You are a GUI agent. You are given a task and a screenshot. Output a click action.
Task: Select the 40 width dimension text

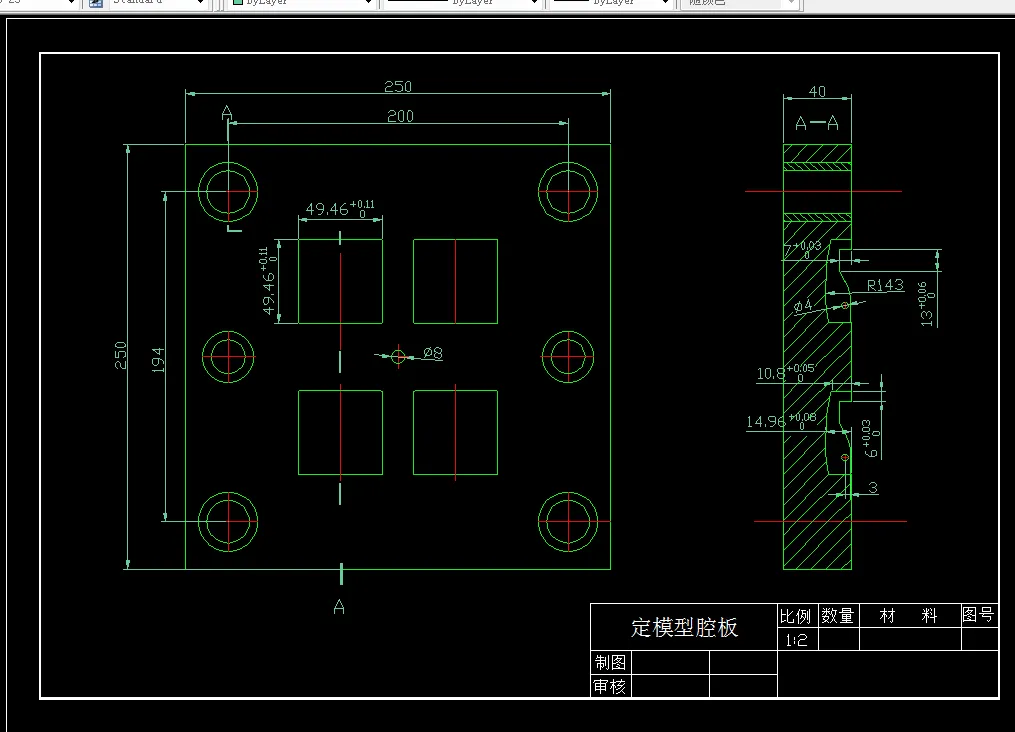click(x=817, y=91)
